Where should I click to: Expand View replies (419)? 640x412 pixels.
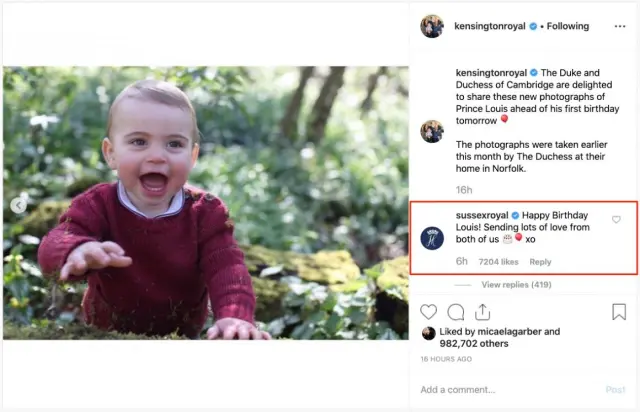click(x=516, y=284)
